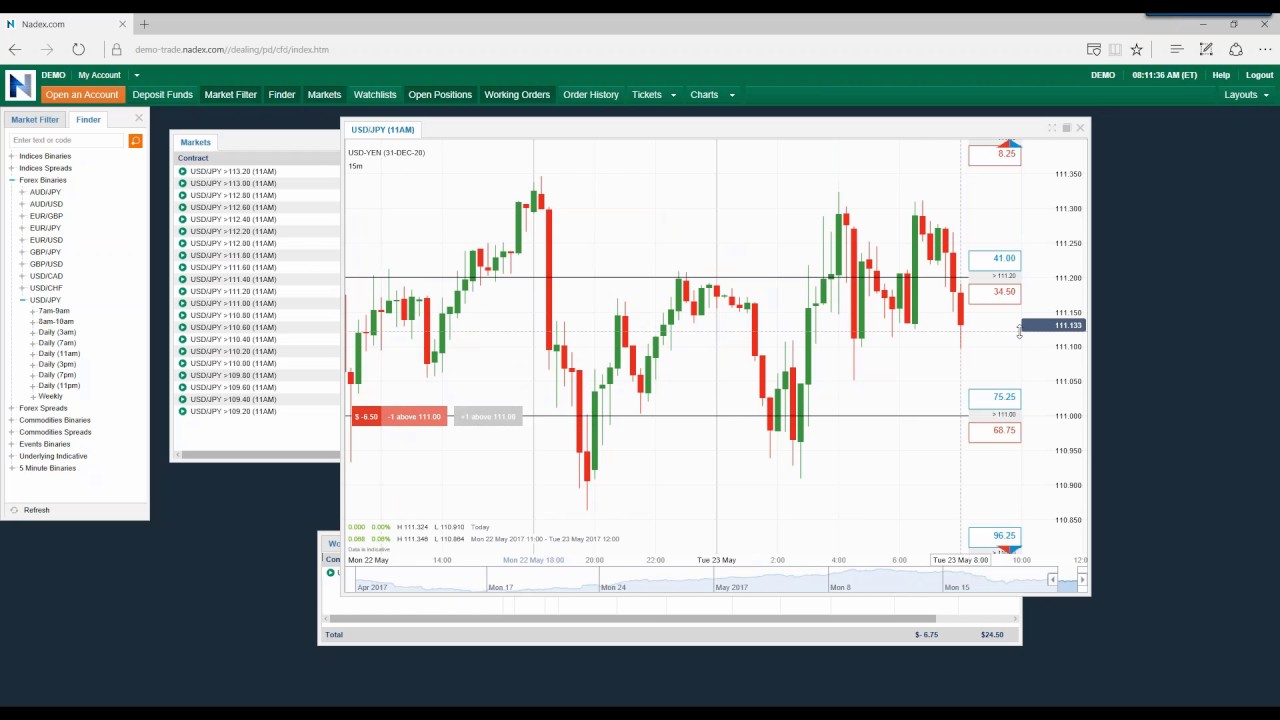Screen dimensions: 1280x720
Task: Select the USD/JPY (11AM) chart tab
Action: tap(383, 130)
